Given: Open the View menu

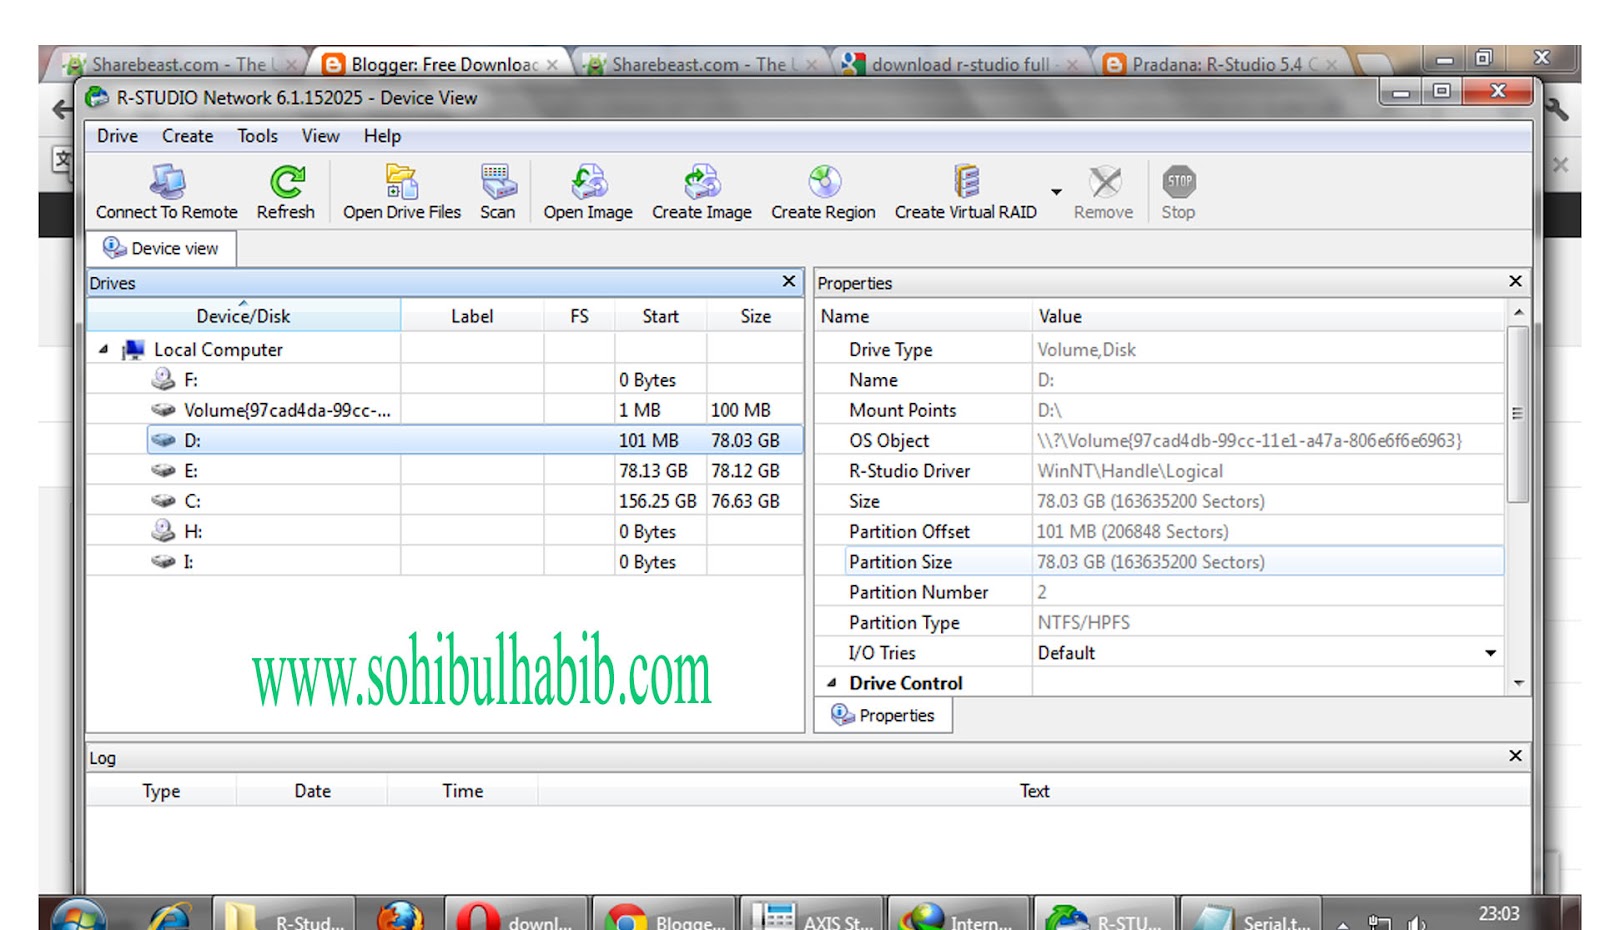Looking at the screenshot, I should coord(320,136).
